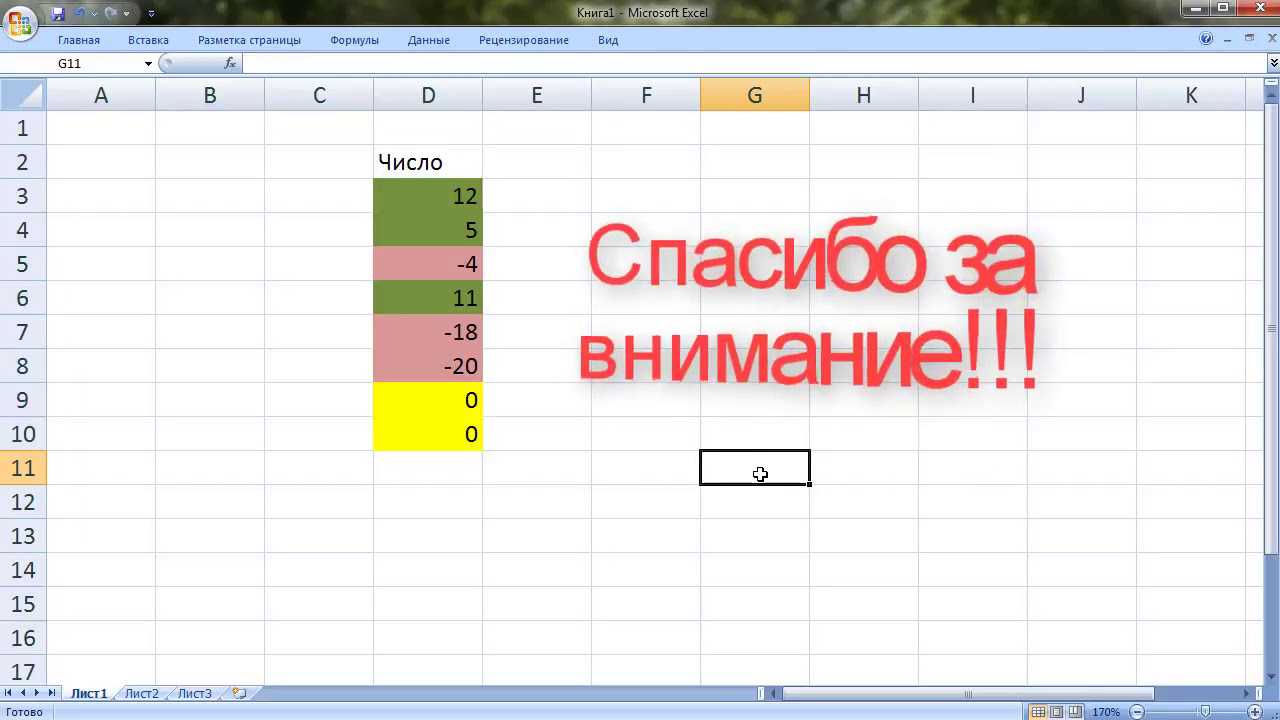Open the Customize Quick Access Toolbar dropdown

pyautogui.click(x=151, y=14)
